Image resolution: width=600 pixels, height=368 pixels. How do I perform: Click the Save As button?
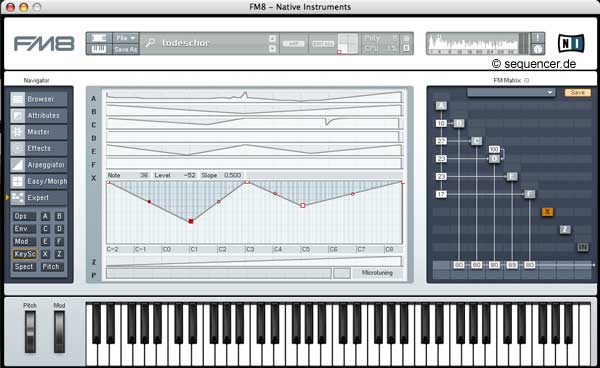coord(126,49)
